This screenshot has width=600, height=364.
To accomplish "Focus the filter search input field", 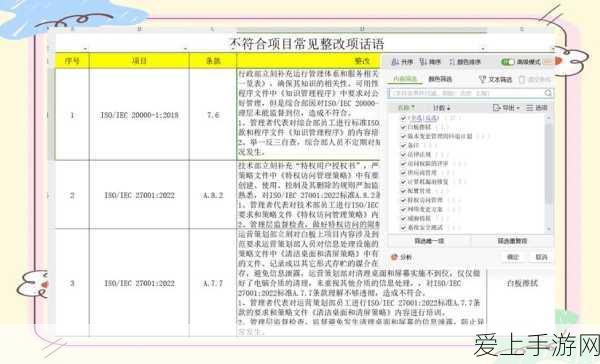I will click(x=470, y=93).
